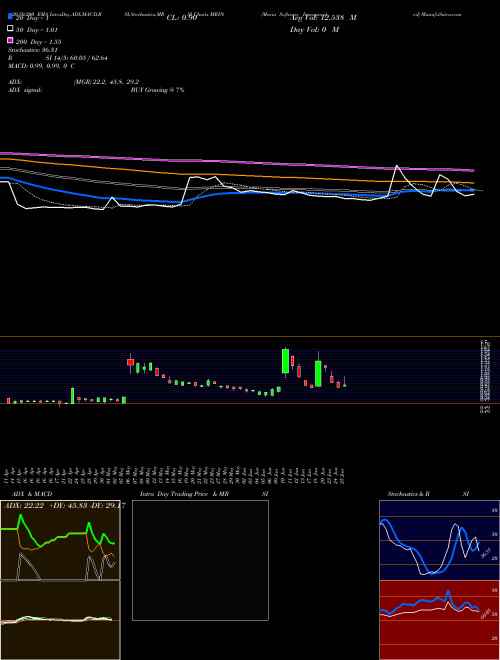This screenshot has width=500, height=660.
Task: Select the '200 Day - 1.55' legend label
Action: coord(38,42)
